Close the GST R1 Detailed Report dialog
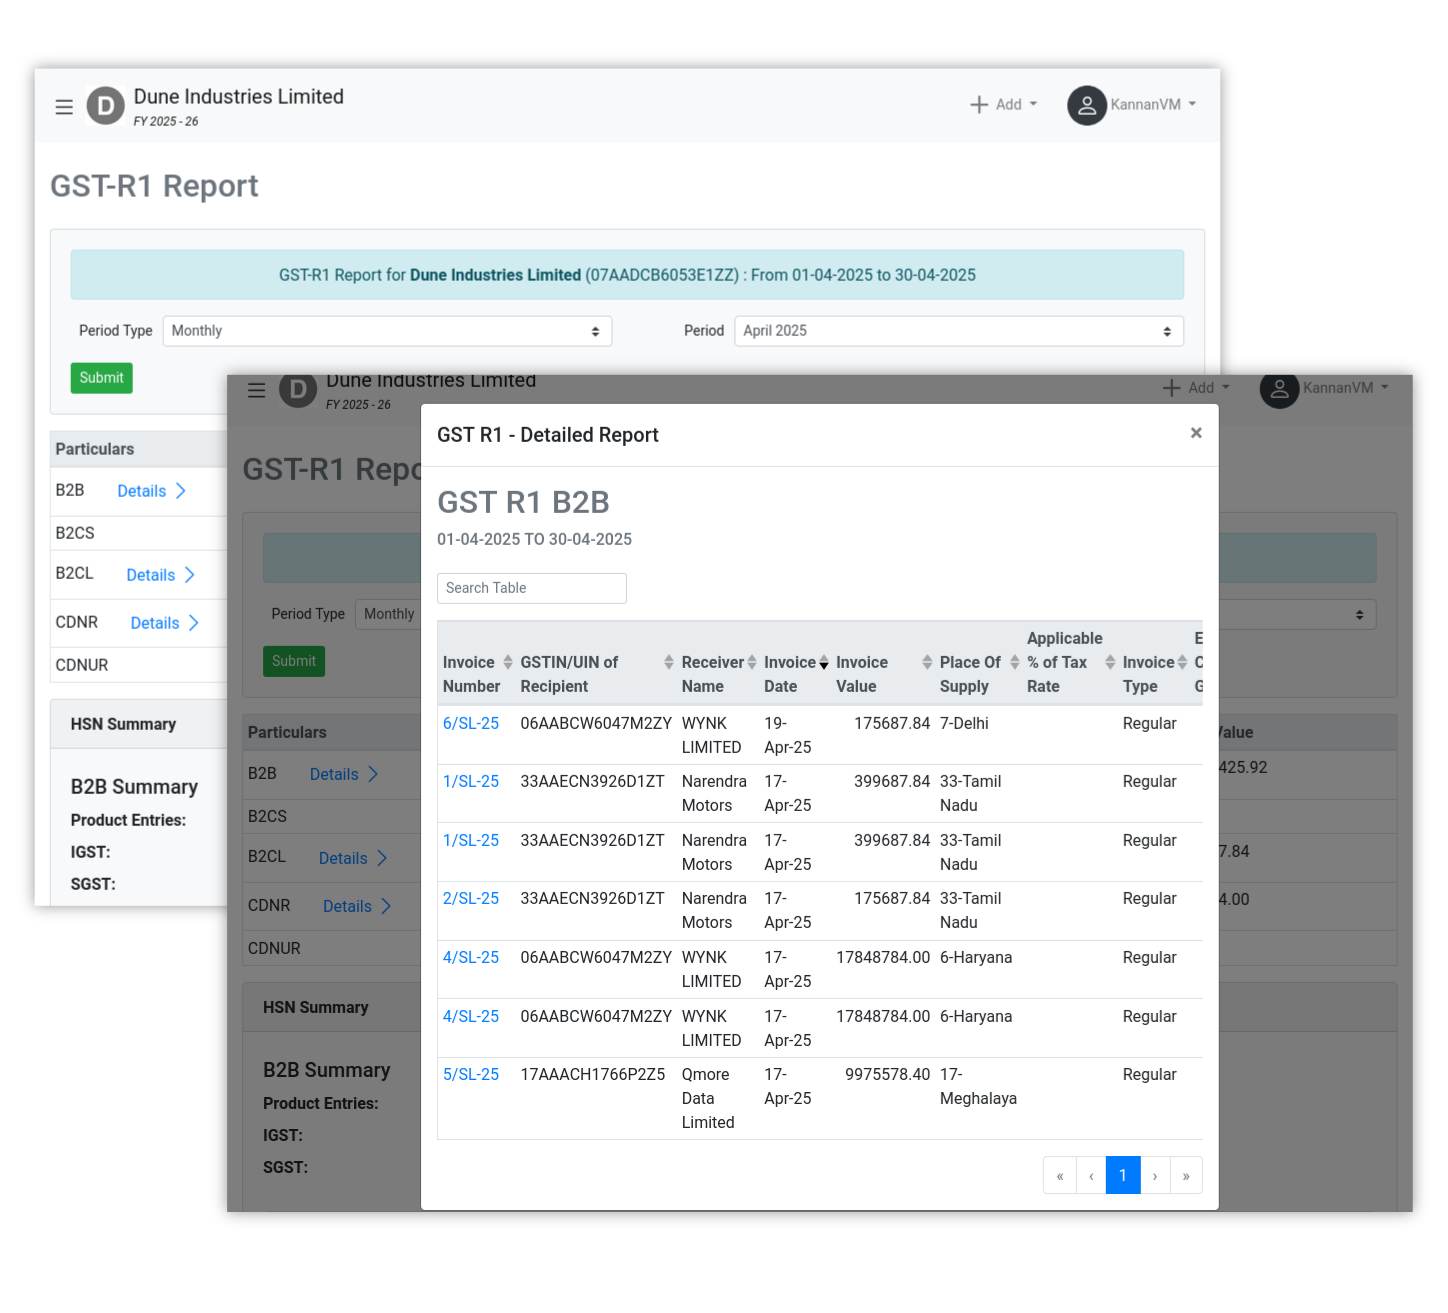1448x1313 pixels. coord(1195,433)
